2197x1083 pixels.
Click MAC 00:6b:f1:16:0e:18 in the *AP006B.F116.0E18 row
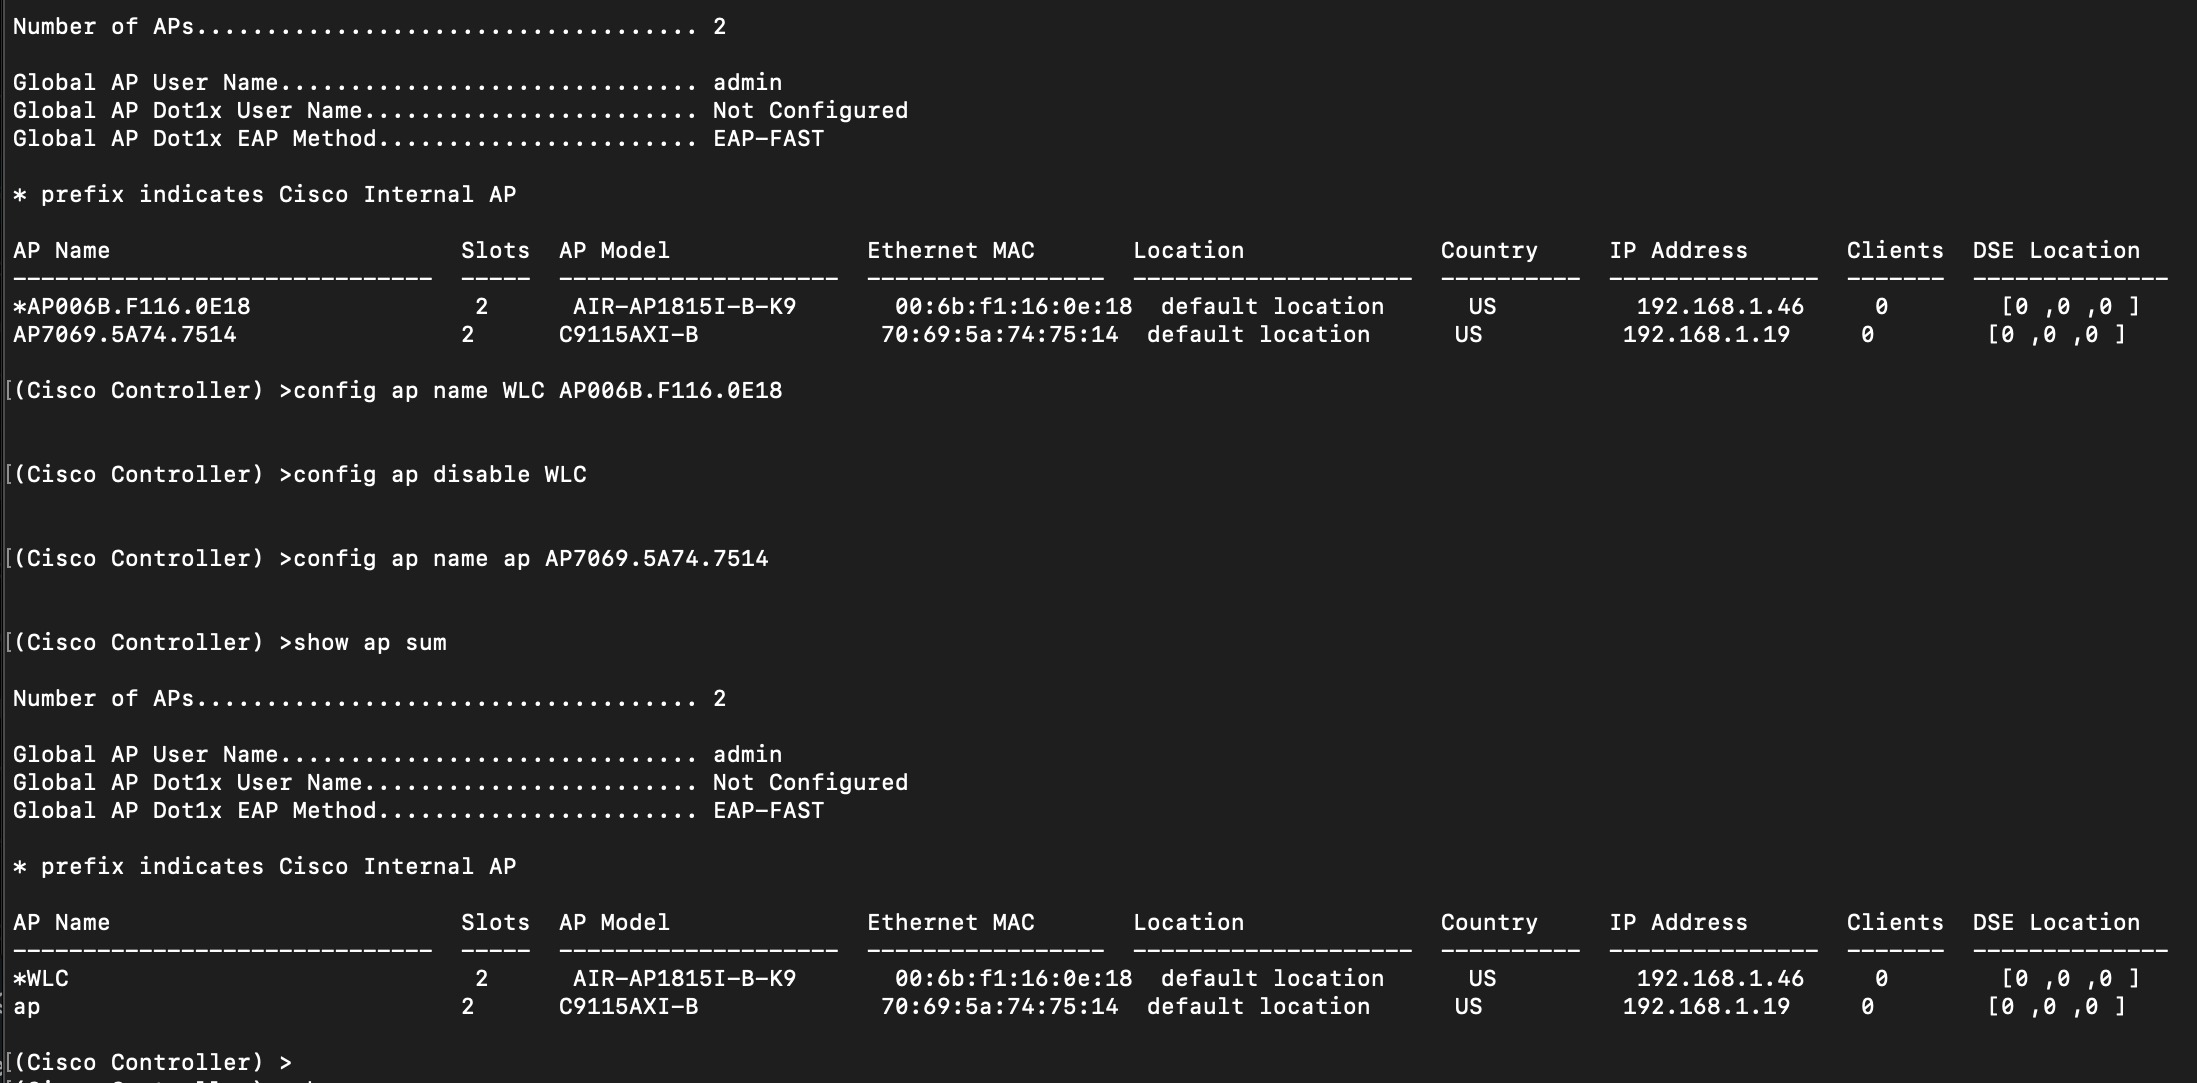click(1013, 307)
